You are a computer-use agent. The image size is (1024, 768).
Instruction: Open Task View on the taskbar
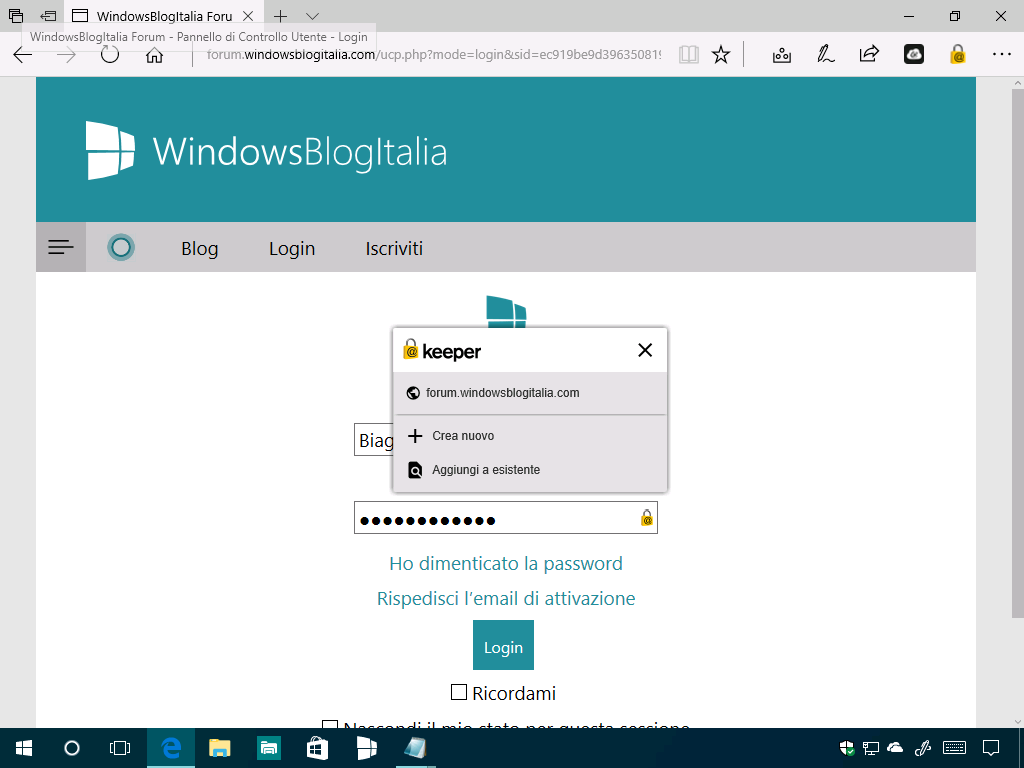click(x=120, y=748)
